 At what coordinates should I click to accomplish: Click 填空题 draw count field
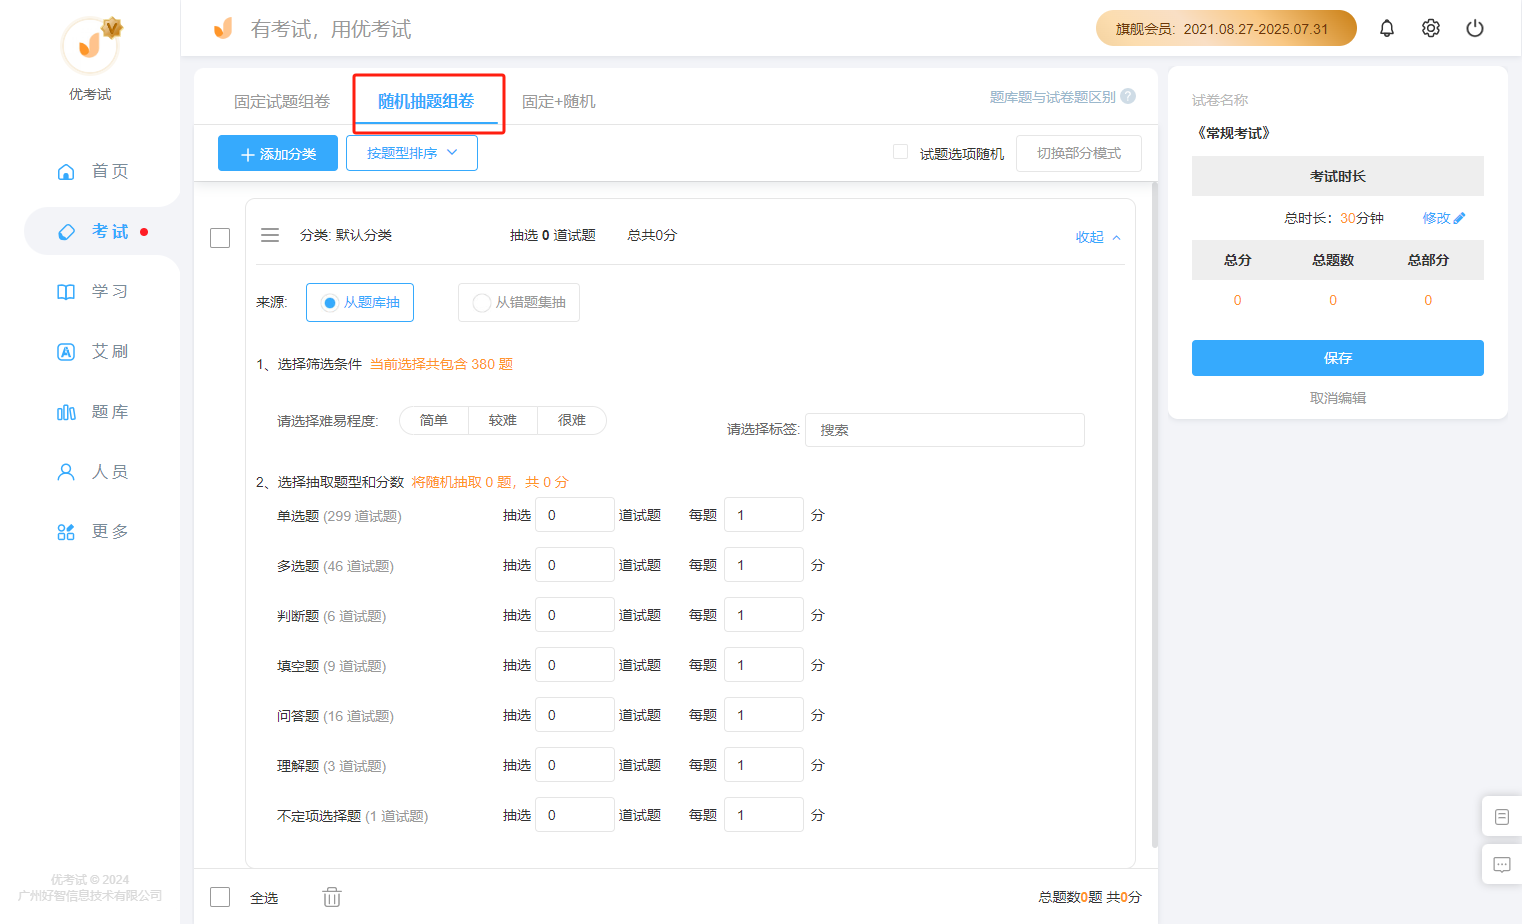coord(575,665)
